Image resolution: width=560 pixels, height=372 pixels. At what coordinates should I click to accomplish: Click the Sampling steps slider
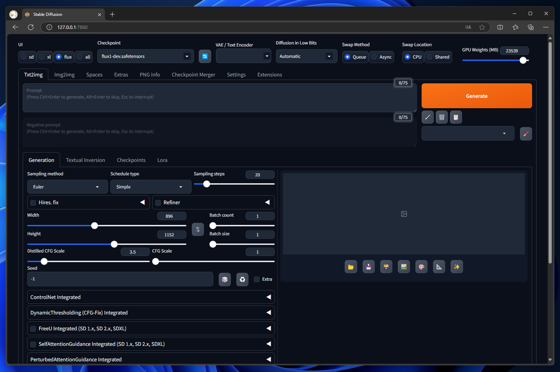[x=234, y=184]
